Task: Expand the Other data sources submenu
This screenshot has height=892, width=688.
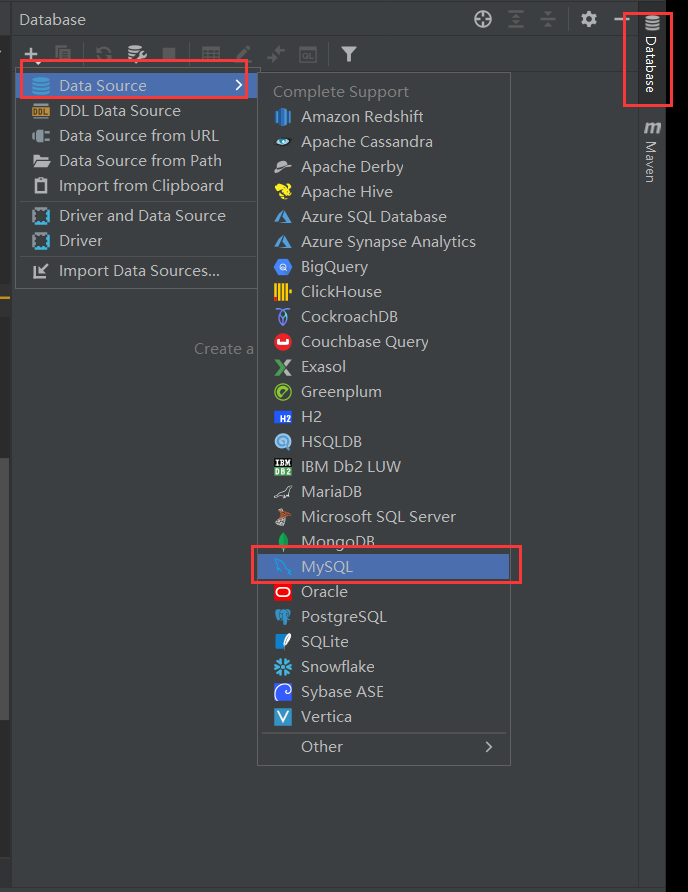Action: pos(384,747)
